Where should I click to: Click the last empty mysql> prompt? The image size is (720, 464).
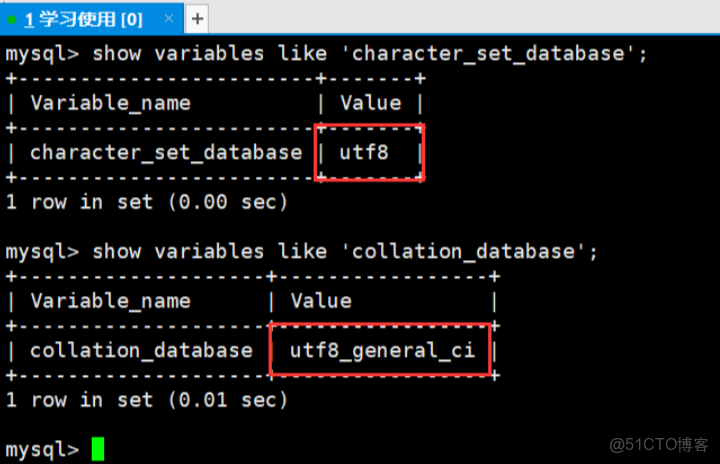[x=42, y=449]
